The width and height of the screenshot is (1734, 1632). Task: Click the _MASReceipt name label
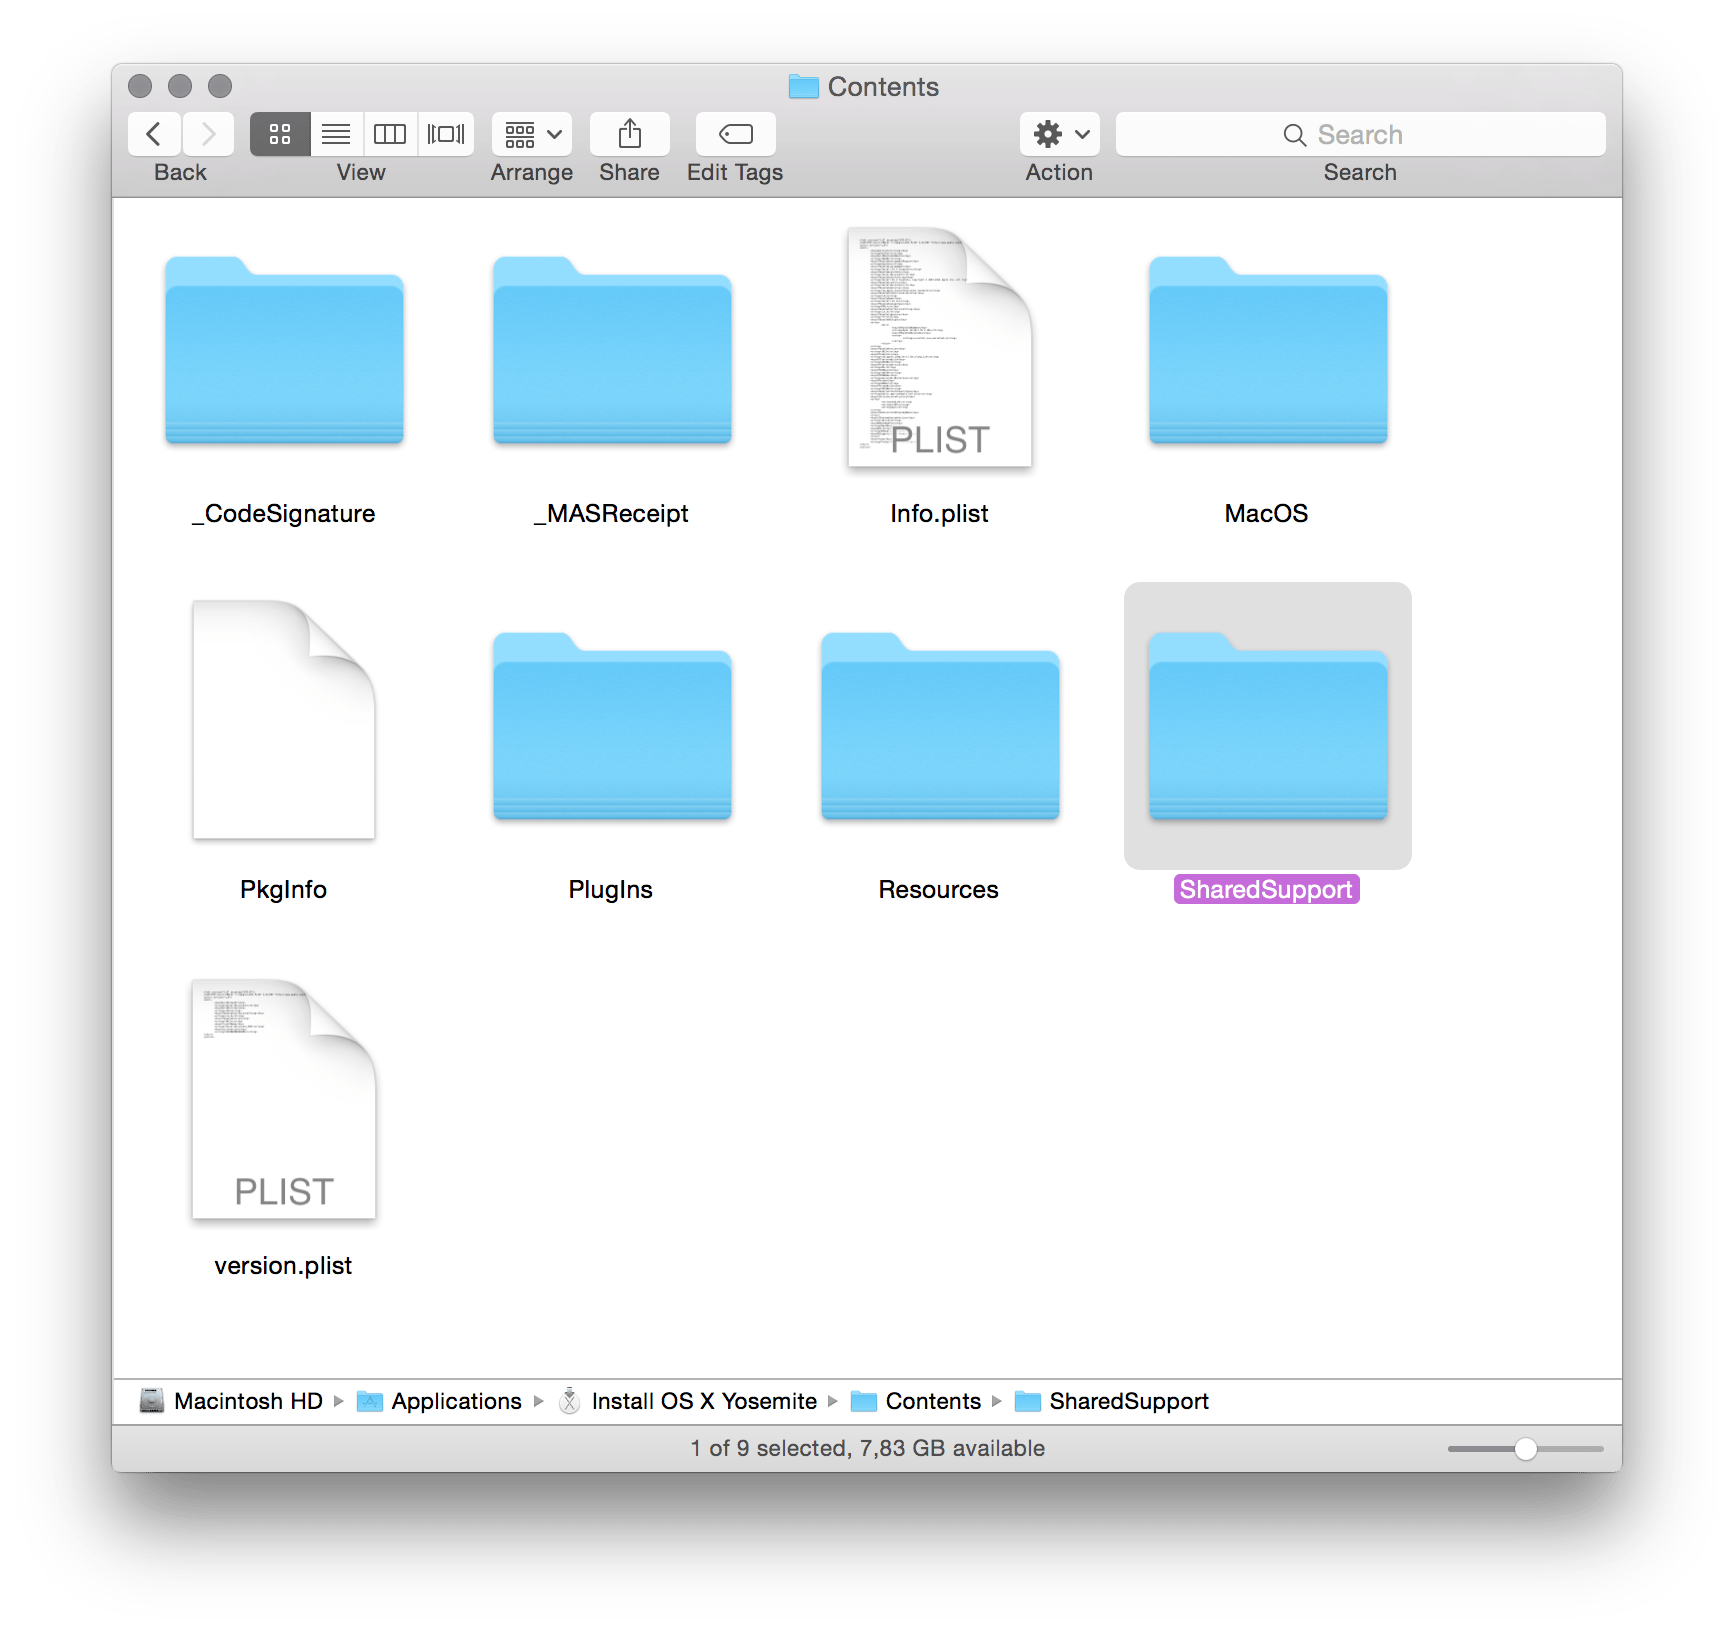[612, 514]
